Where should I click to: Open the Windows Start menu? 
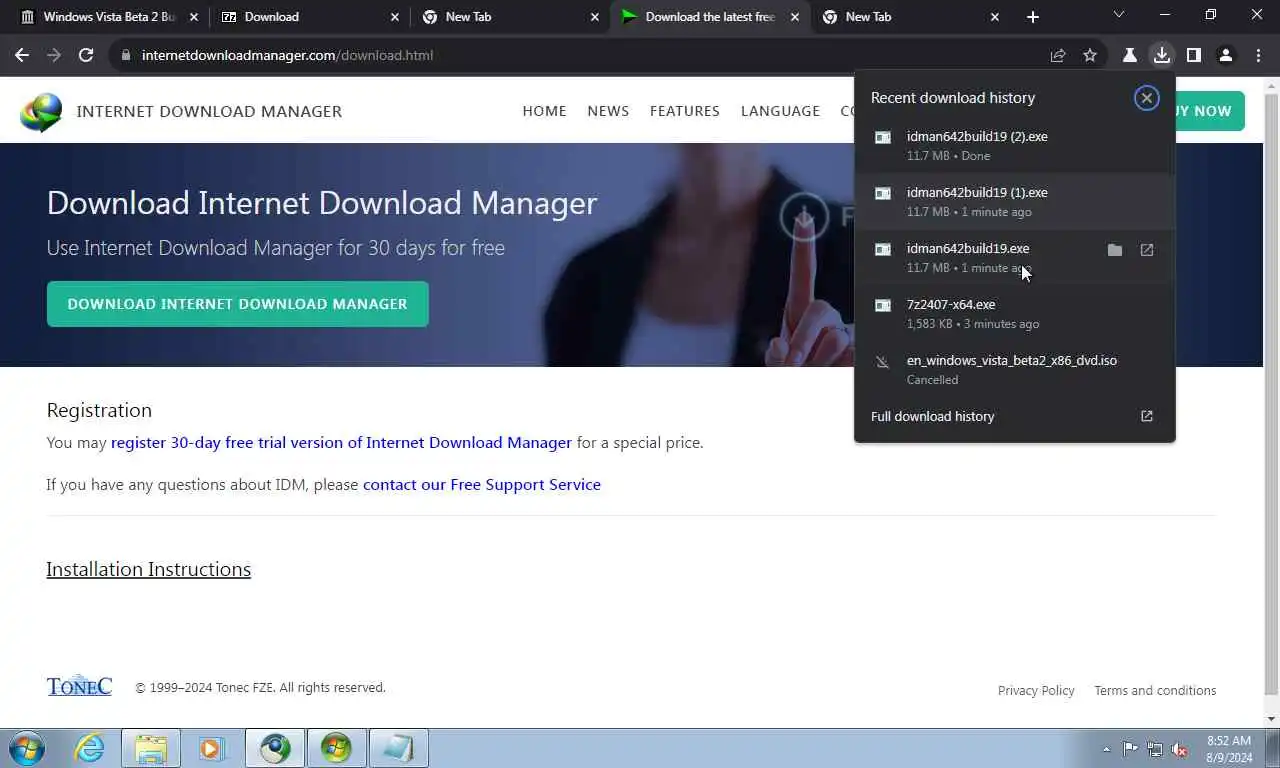pyautogui.click(x=26, y=748)
